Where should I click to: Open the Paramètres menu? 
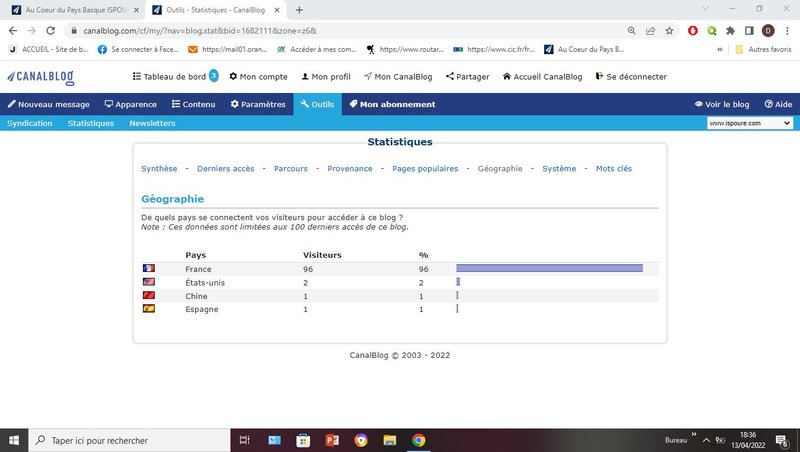click(258, 104)
